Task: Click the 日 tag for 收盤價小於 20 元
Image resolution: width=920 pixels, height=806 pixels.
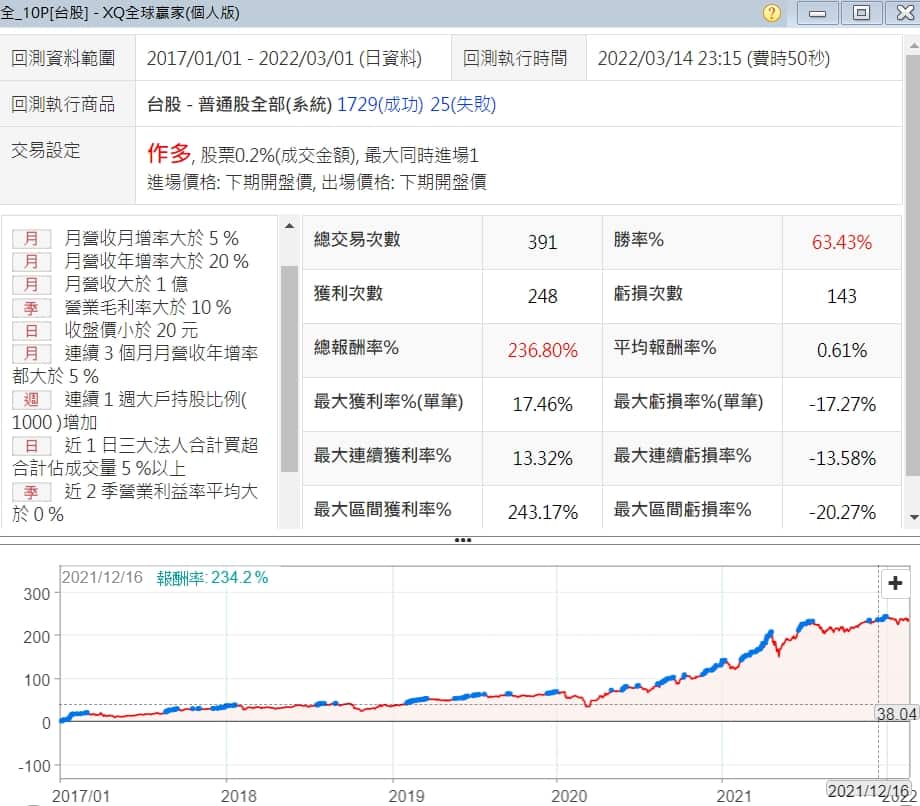Action: pos(32,330)
